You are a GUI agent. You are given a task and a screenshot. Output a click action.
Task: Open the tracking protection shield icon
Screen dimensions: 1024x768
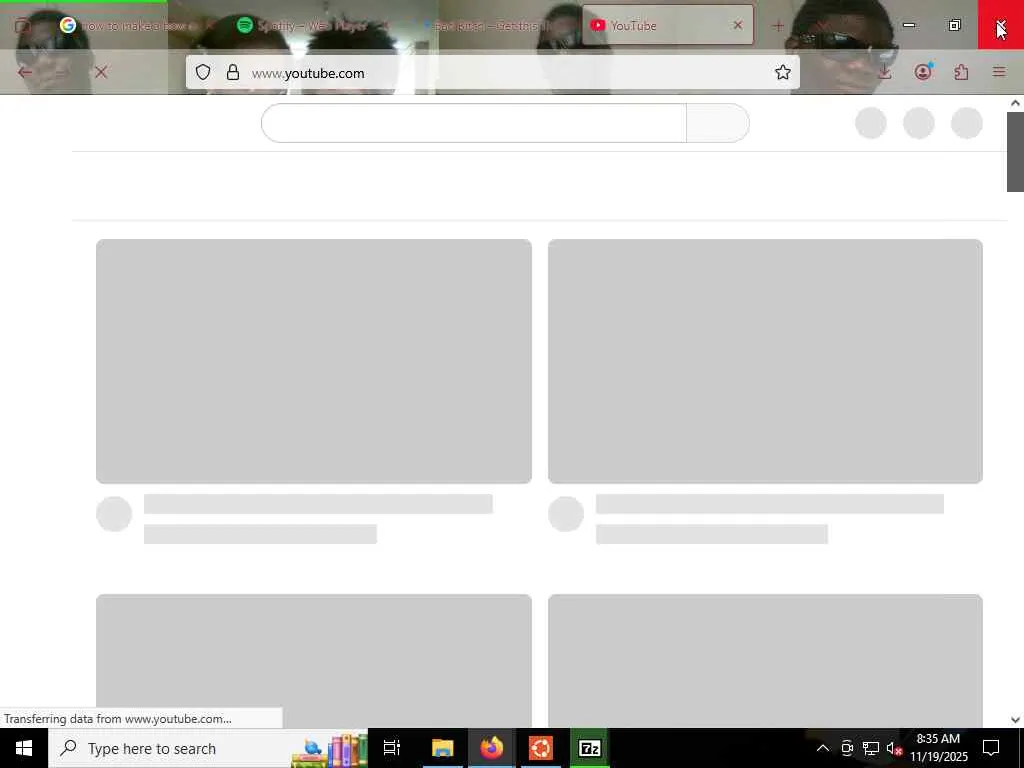pyautogui.click(x=203, y=72)
